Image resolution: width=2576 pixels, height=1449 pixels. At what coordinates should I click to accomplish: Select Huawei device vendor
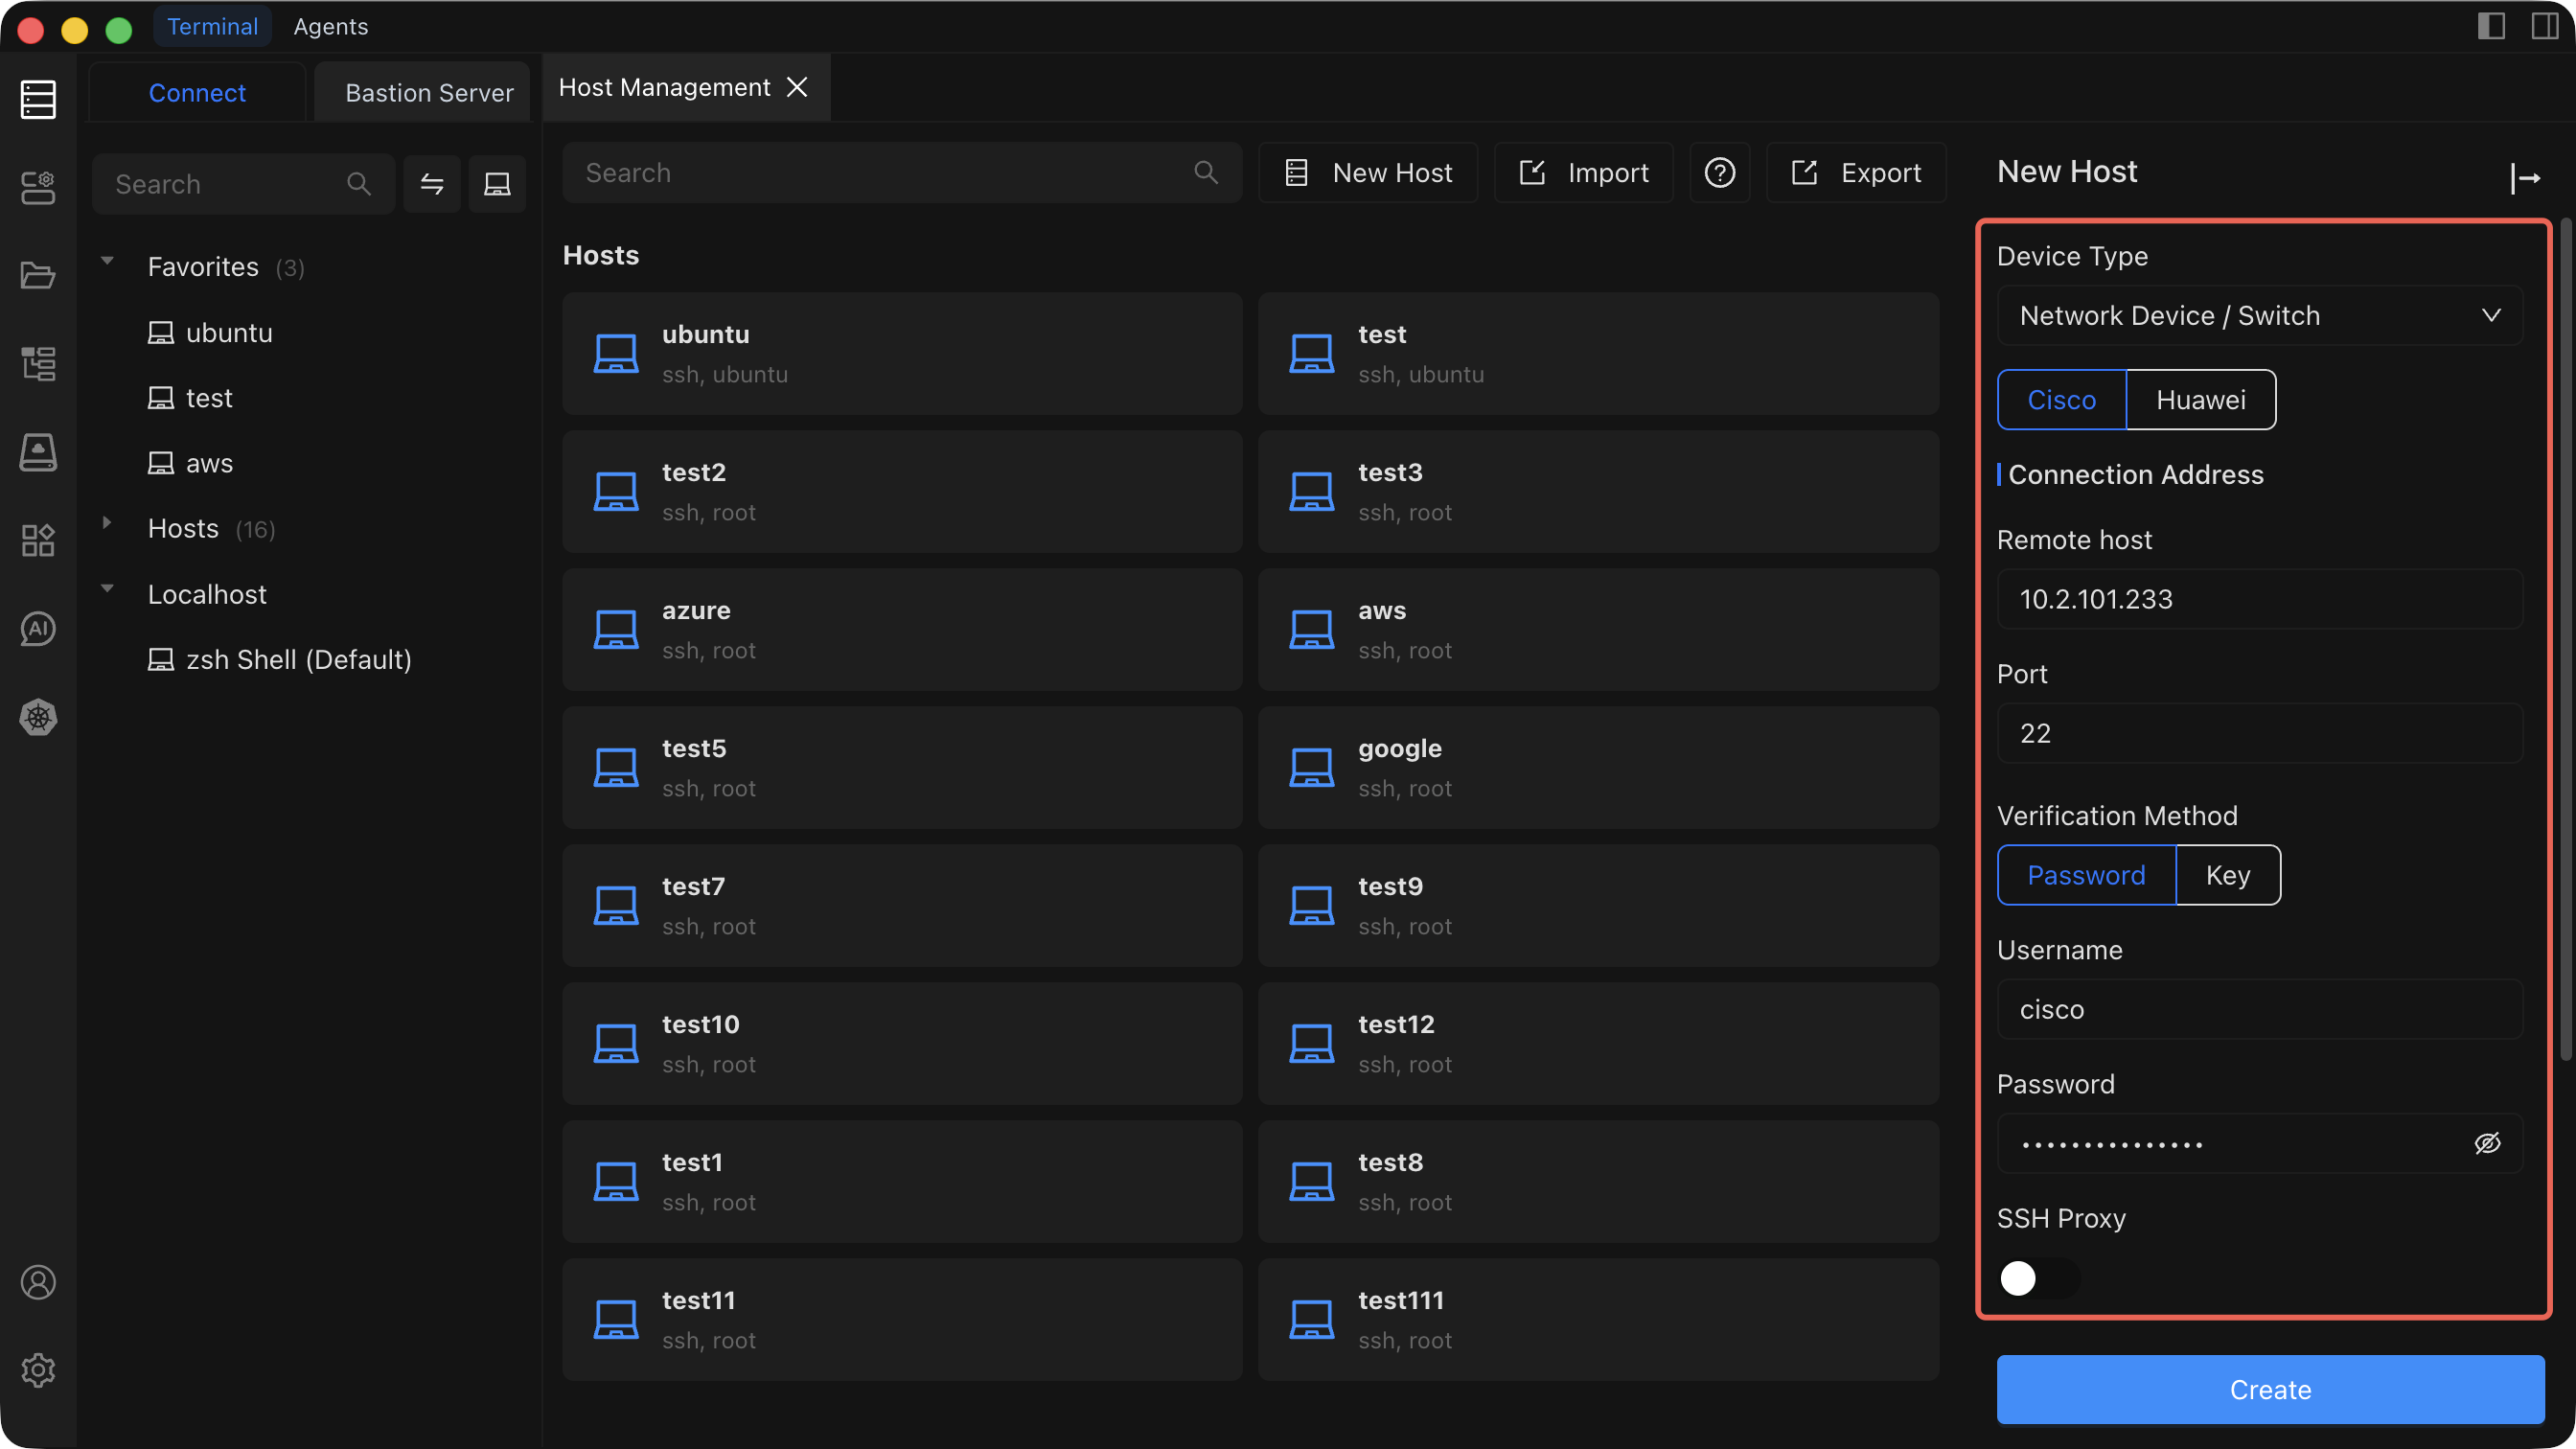[x=2200, y=400]
